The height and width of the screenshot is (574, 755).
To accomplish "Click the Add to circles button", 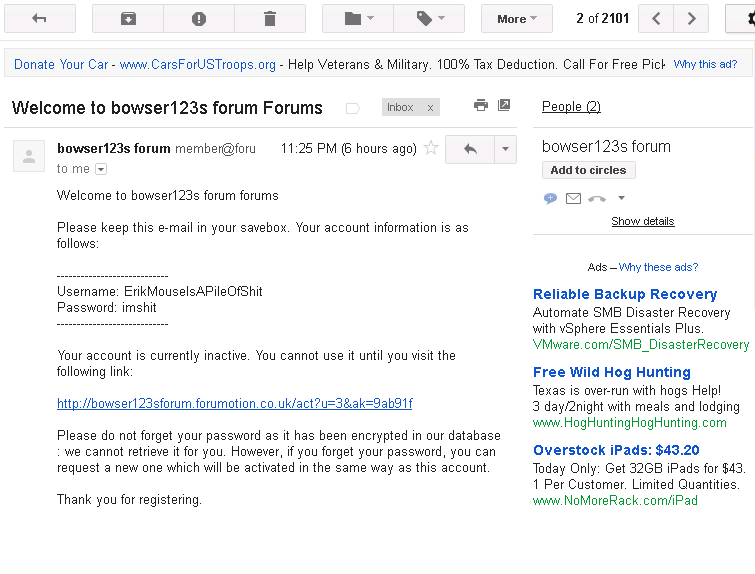I will [588, 170].
